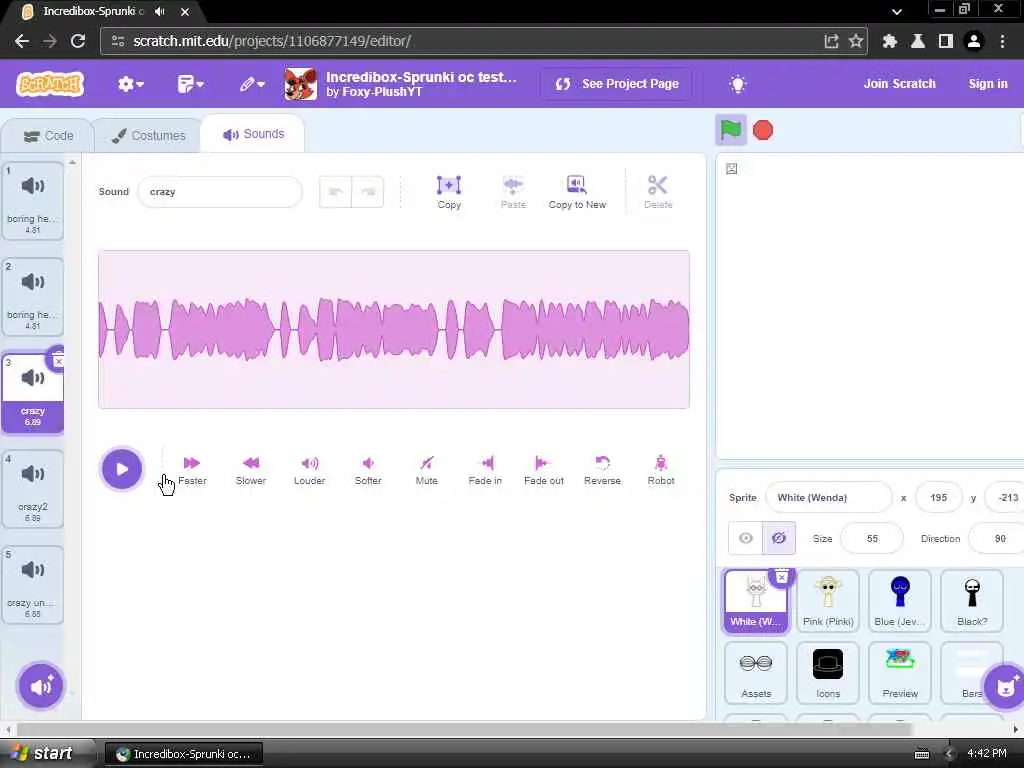Open the browser extensions puzzle icon
This screenshot has width=1024, height=768.
point(889,41)
